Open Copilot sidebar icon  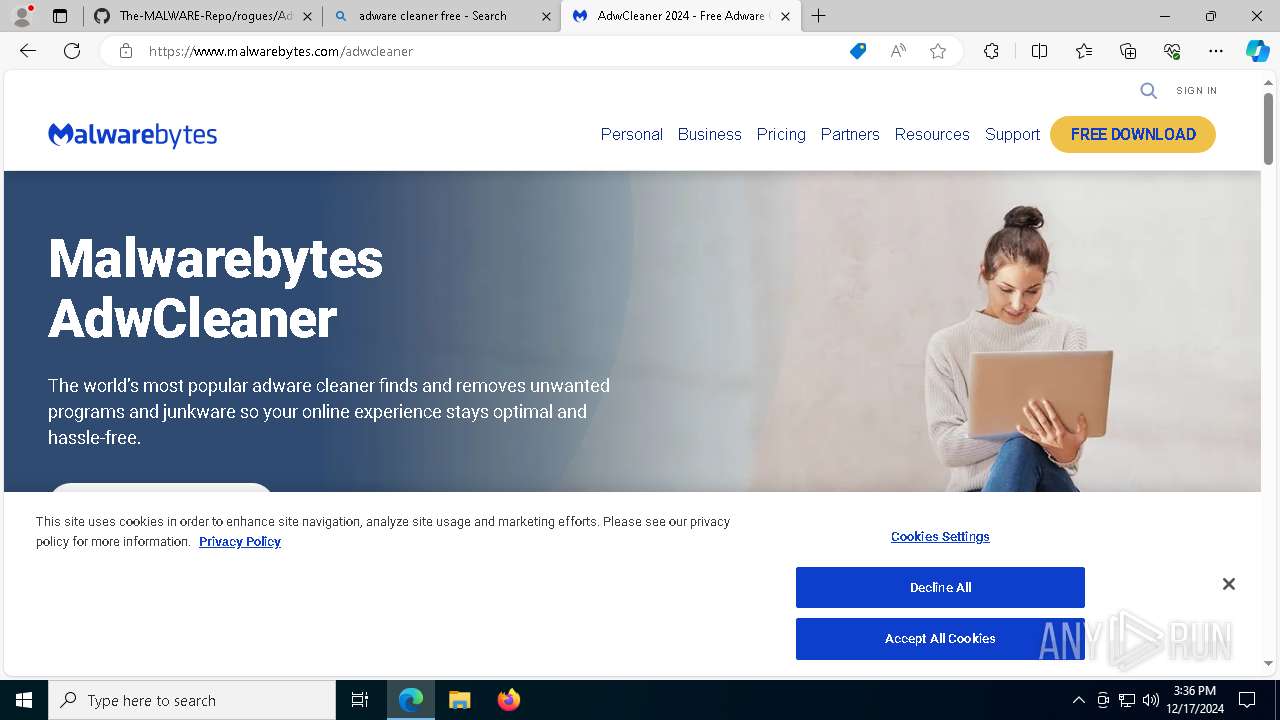coord(1257,51)
